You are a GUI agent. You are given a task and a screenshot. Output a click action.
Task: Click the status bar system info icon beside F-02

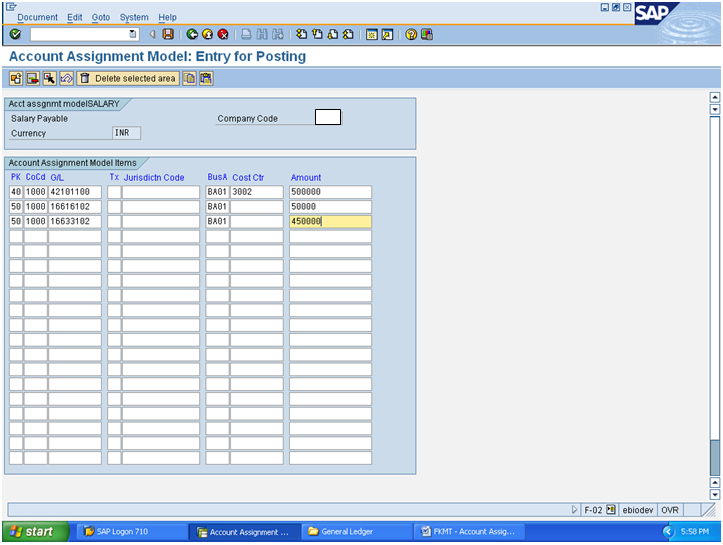610,509
